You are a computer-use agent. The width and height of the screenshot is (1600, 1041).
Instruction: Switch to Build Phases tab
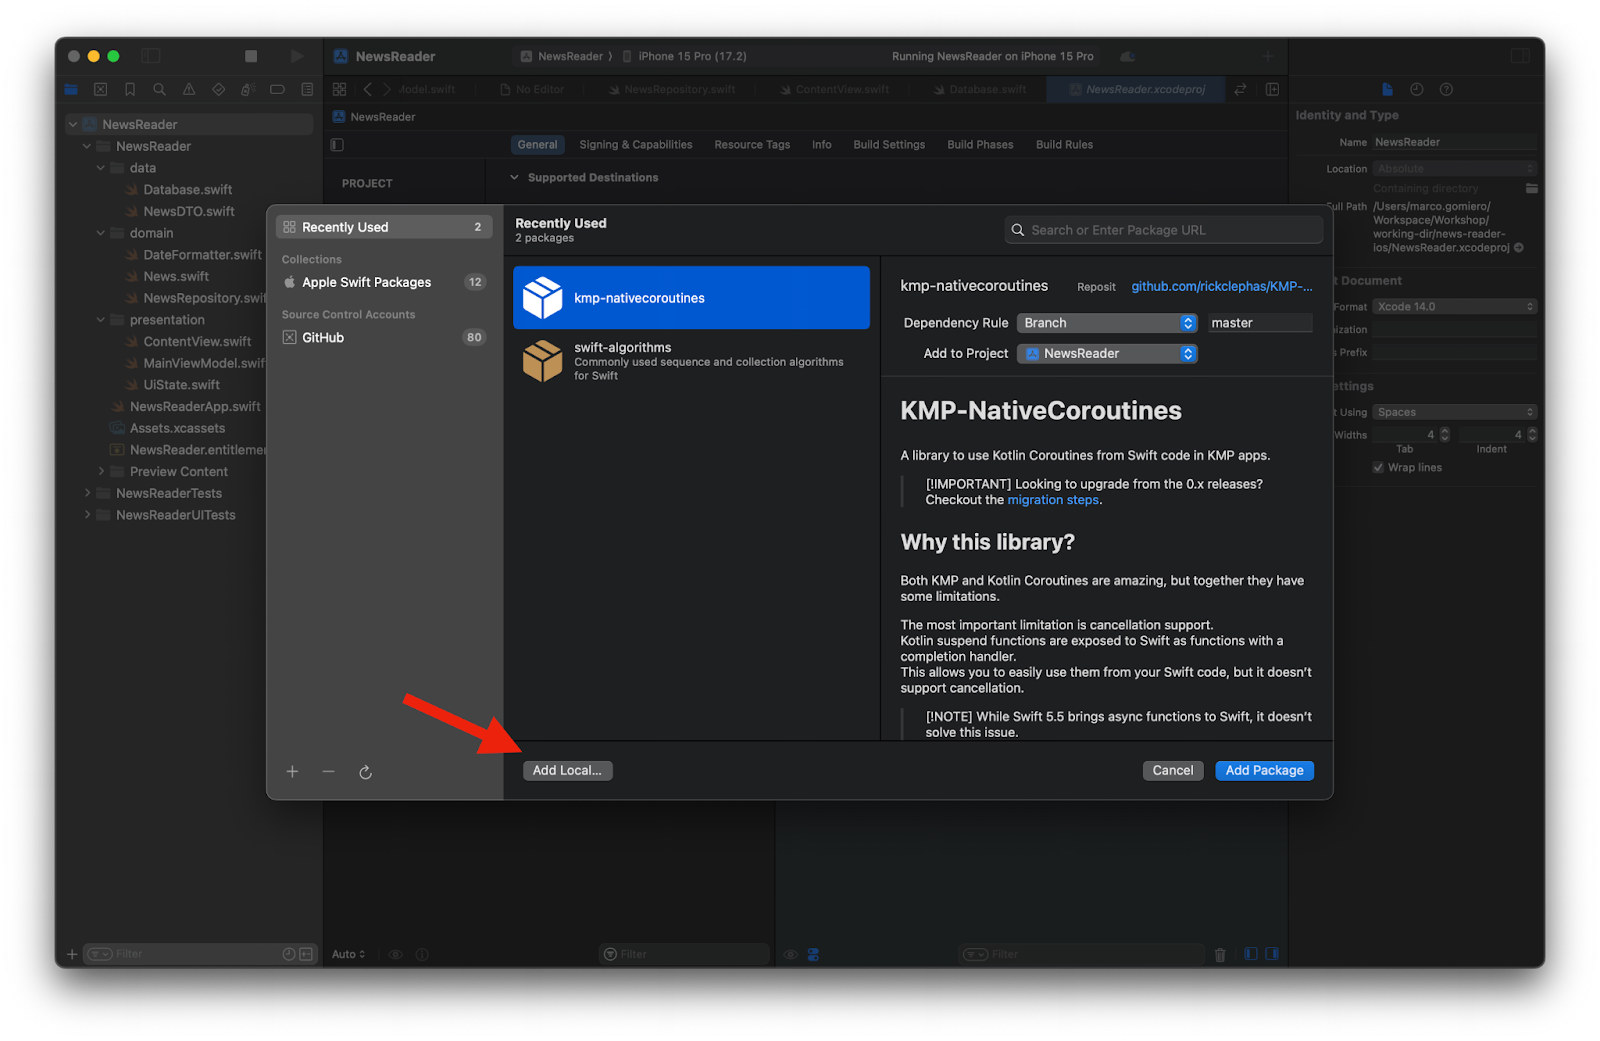[980, 145]
